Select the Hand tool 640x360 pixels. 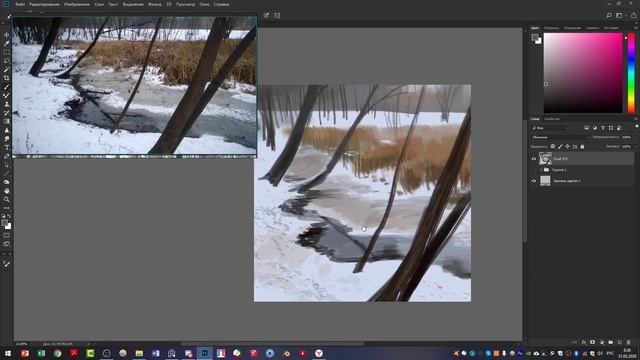pos(7,191)
